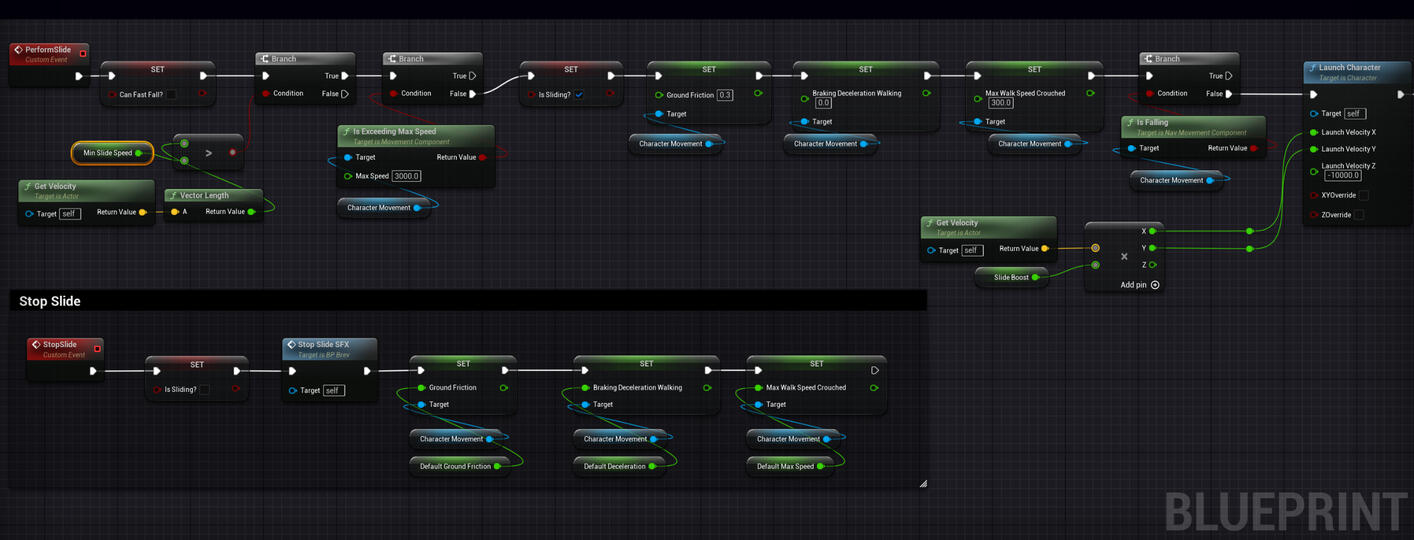
Task: Select the multiply operator node symbol
Action: tap(1124, 257)
